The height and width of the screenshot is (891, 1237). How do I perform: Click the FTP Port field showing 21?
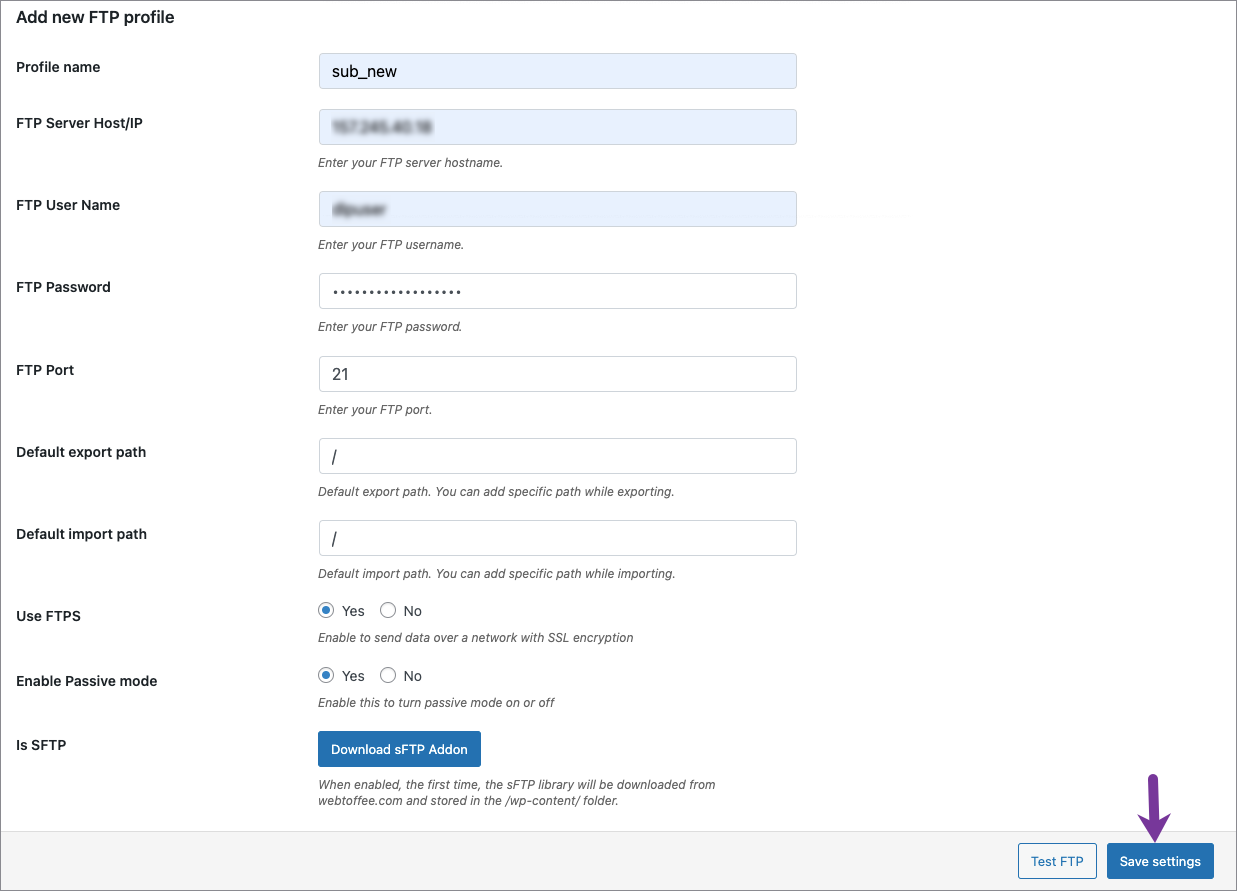(557, 373)
